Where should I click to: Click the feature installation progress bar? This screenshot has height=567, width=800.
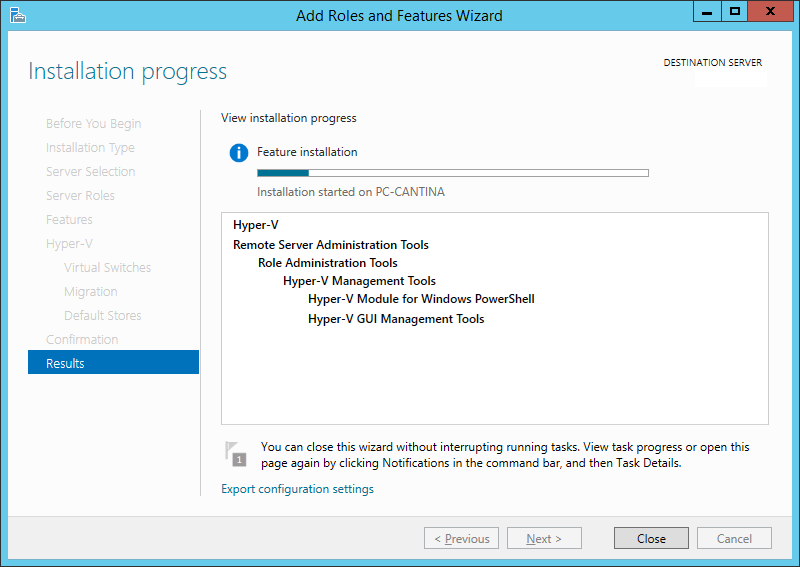click(x=453, y=173)
